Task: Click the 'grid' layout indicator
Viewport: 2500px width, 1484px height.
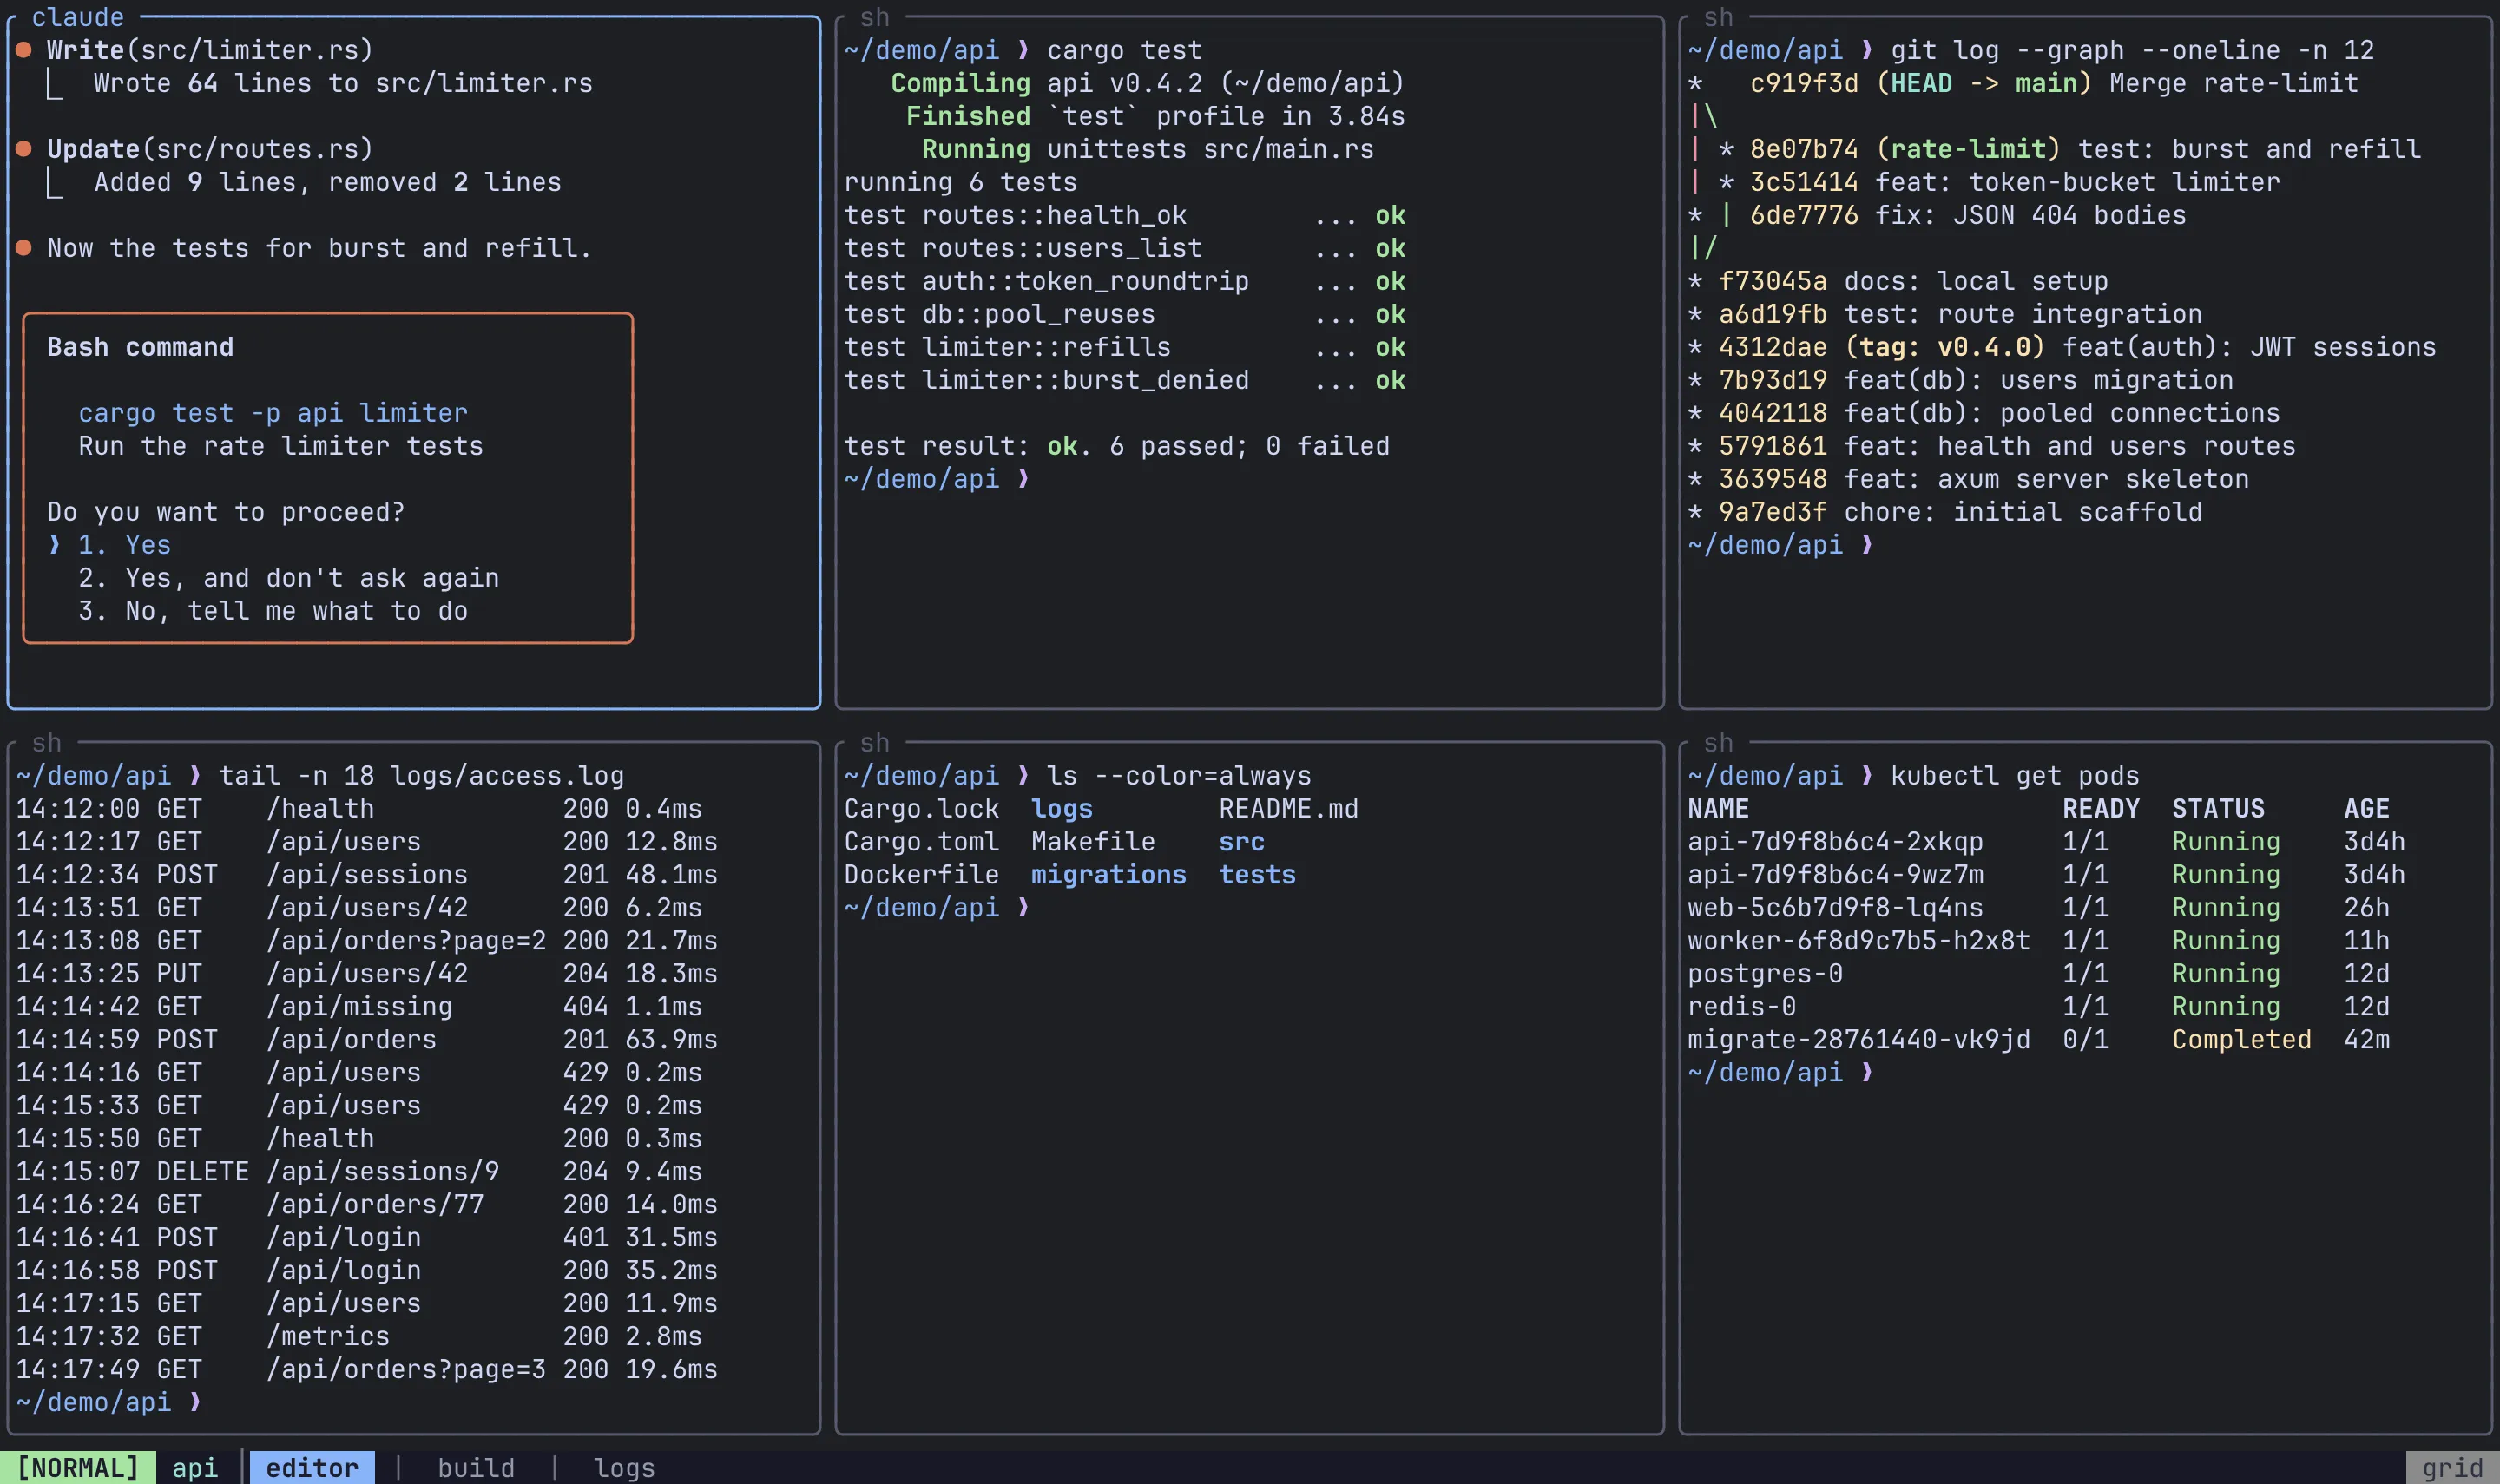Action: click(2452, 1467)
